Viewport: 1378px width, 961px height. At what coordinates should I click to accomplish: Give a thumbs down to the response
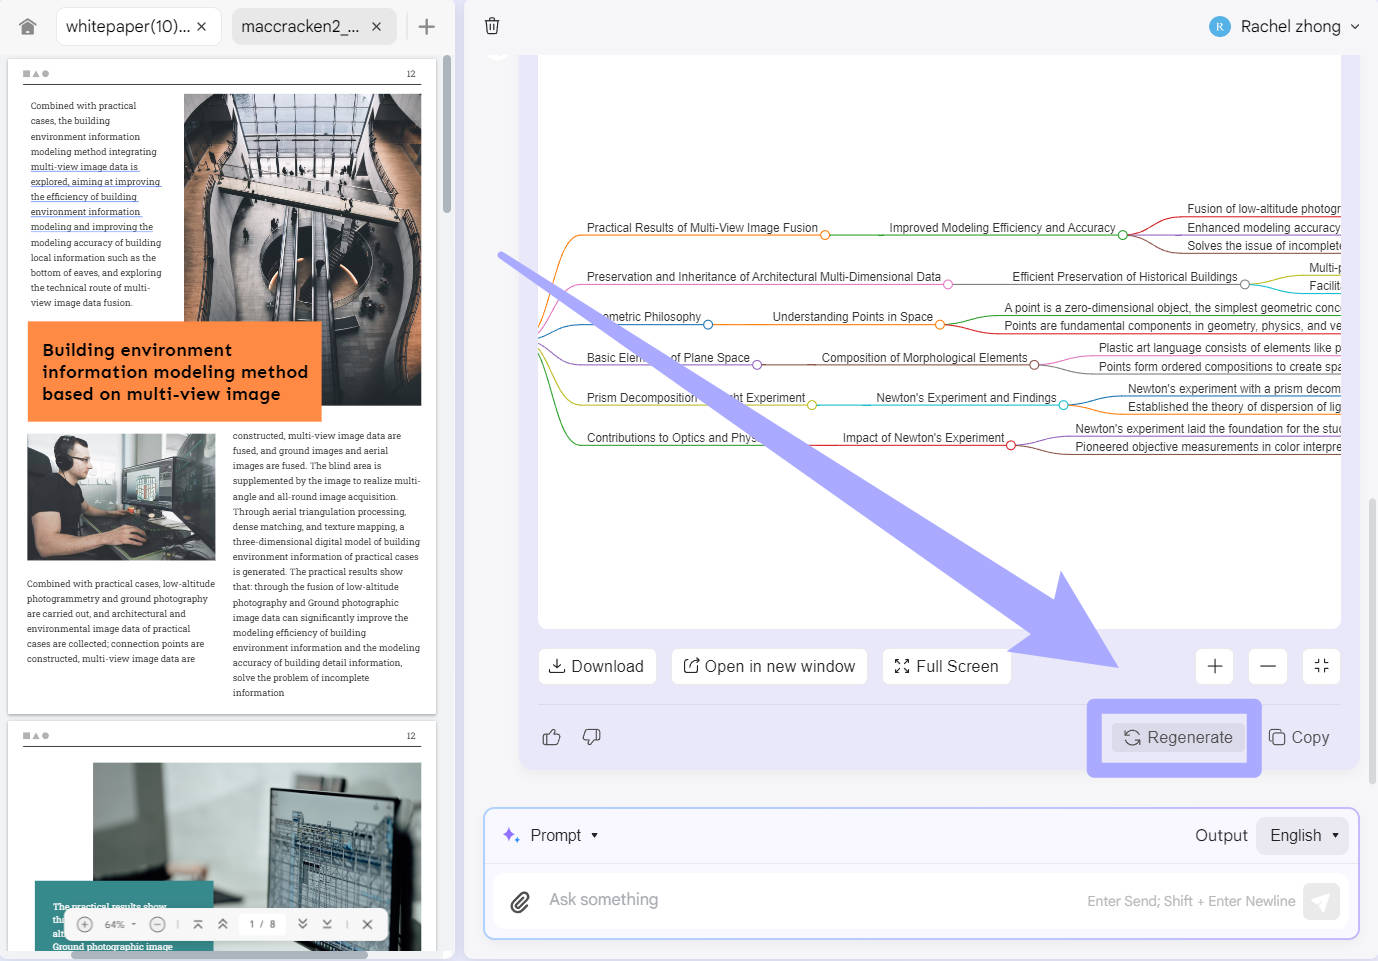591,737
